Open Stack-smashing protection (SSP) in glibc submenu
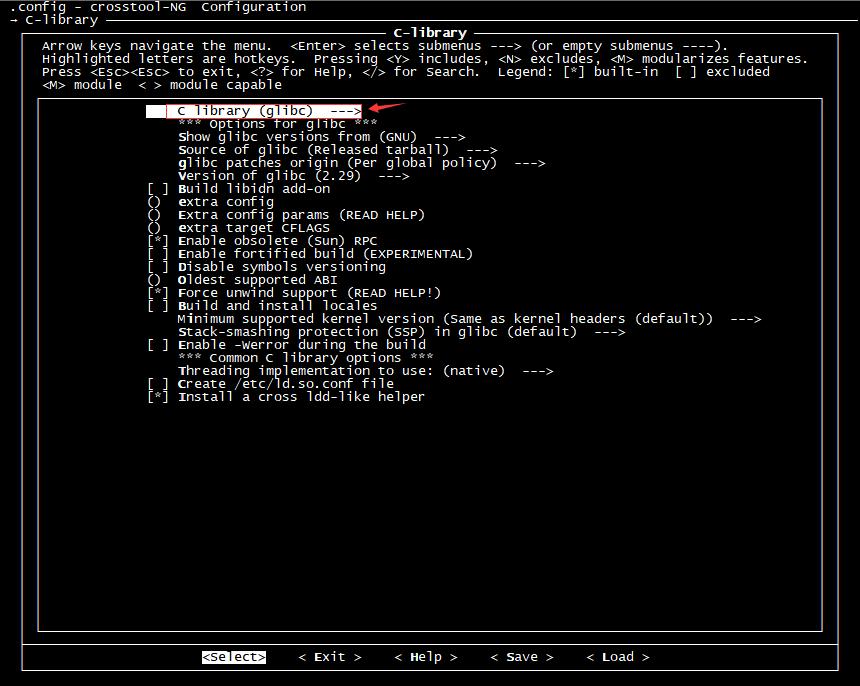860x686 pixels. point(401,332)
